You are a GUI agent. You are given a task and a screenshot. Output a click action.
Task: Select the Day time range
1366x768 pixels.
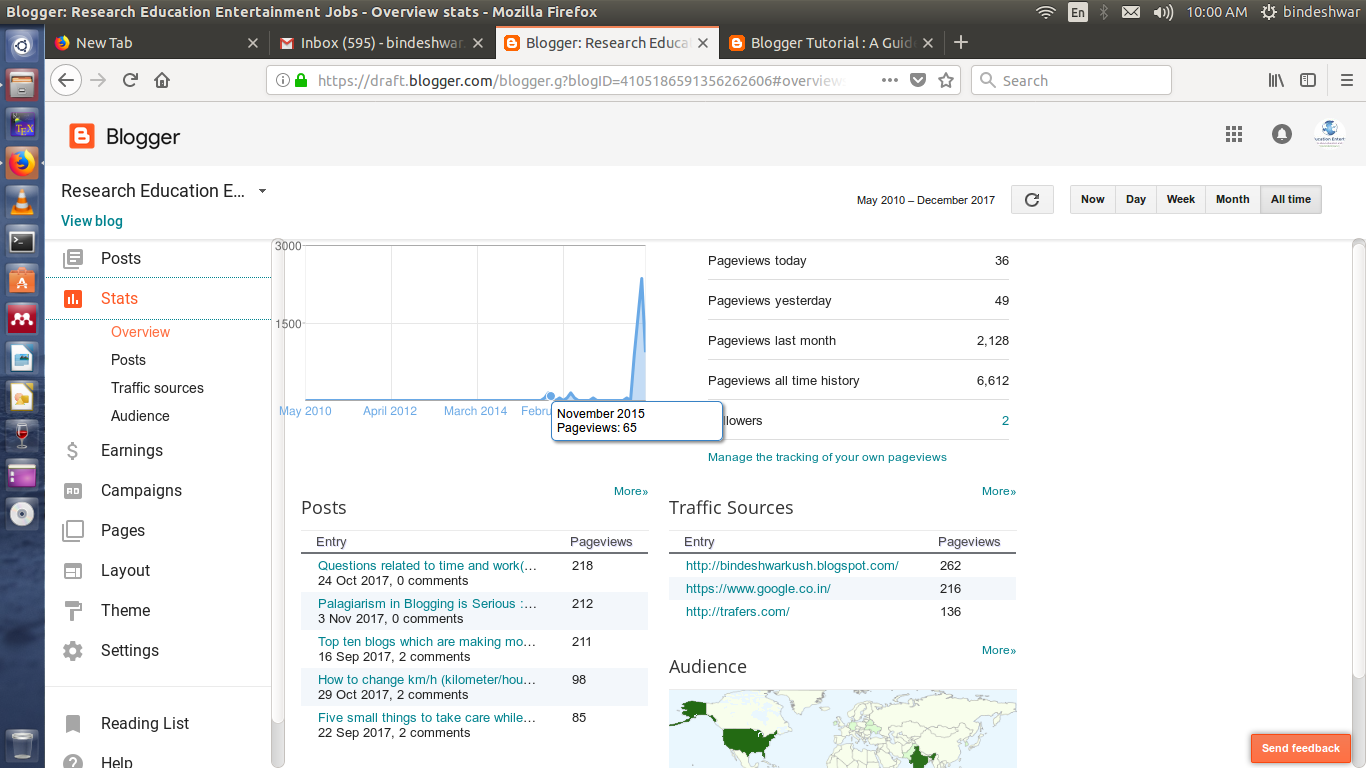pyautogui.click(x=1136, y=200)
